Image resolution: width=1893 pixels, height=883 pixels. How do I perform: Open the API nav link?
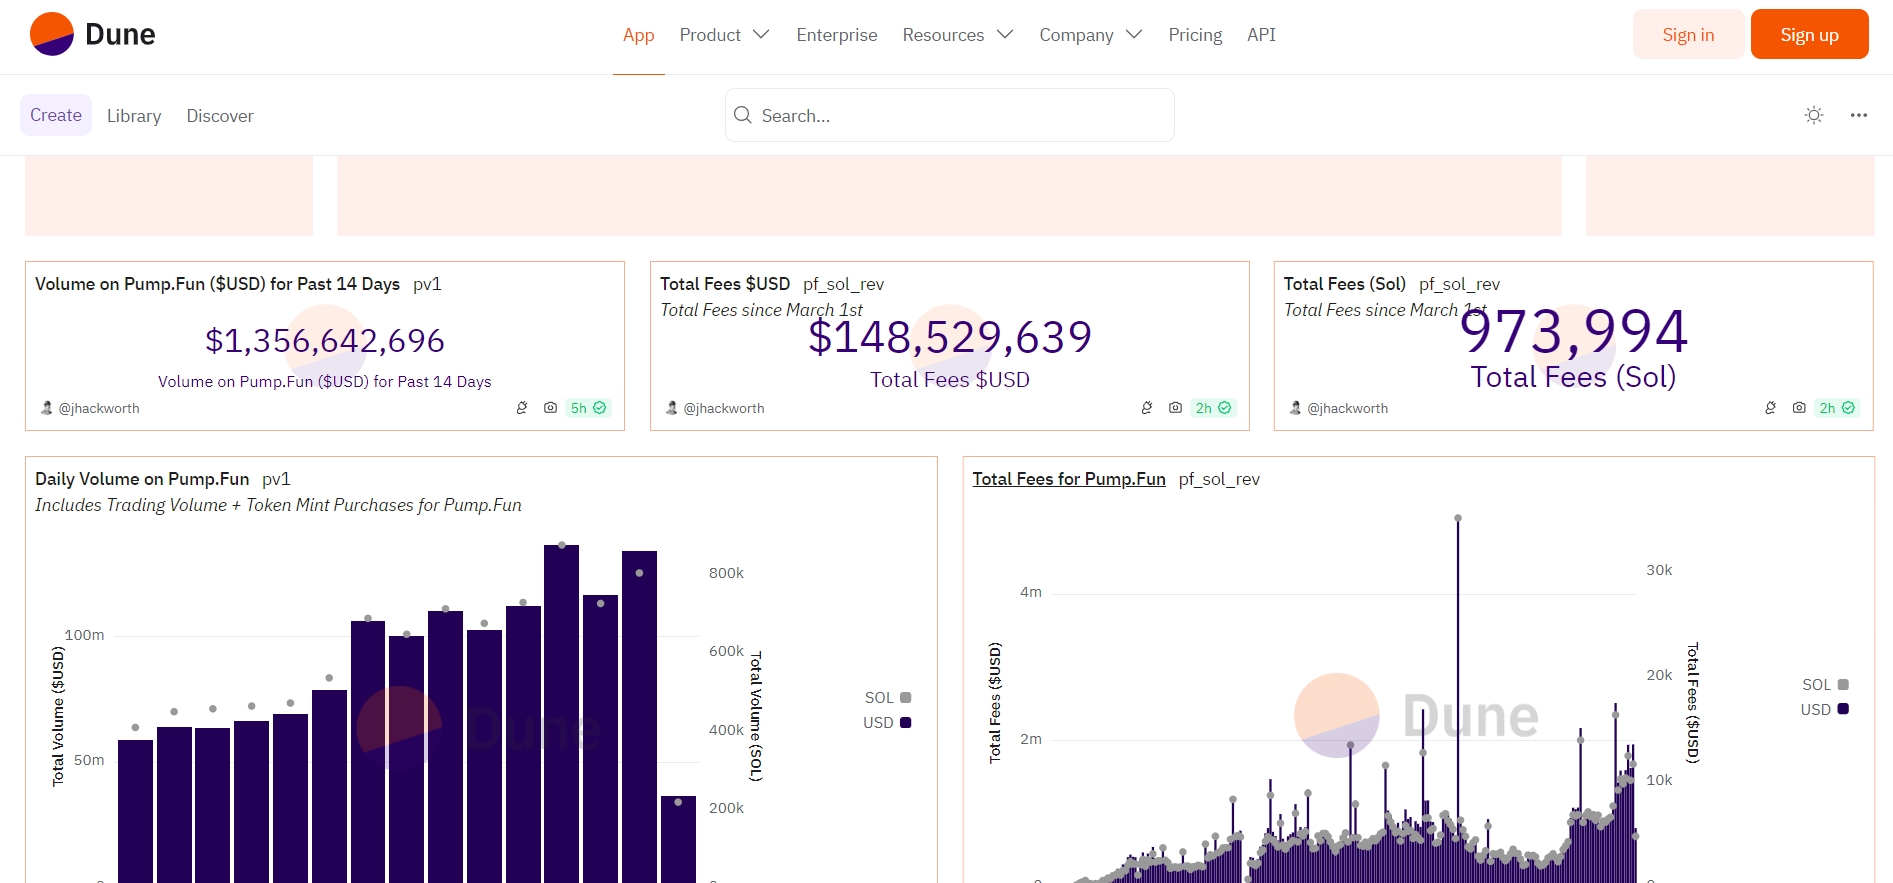coord(1261,35)
